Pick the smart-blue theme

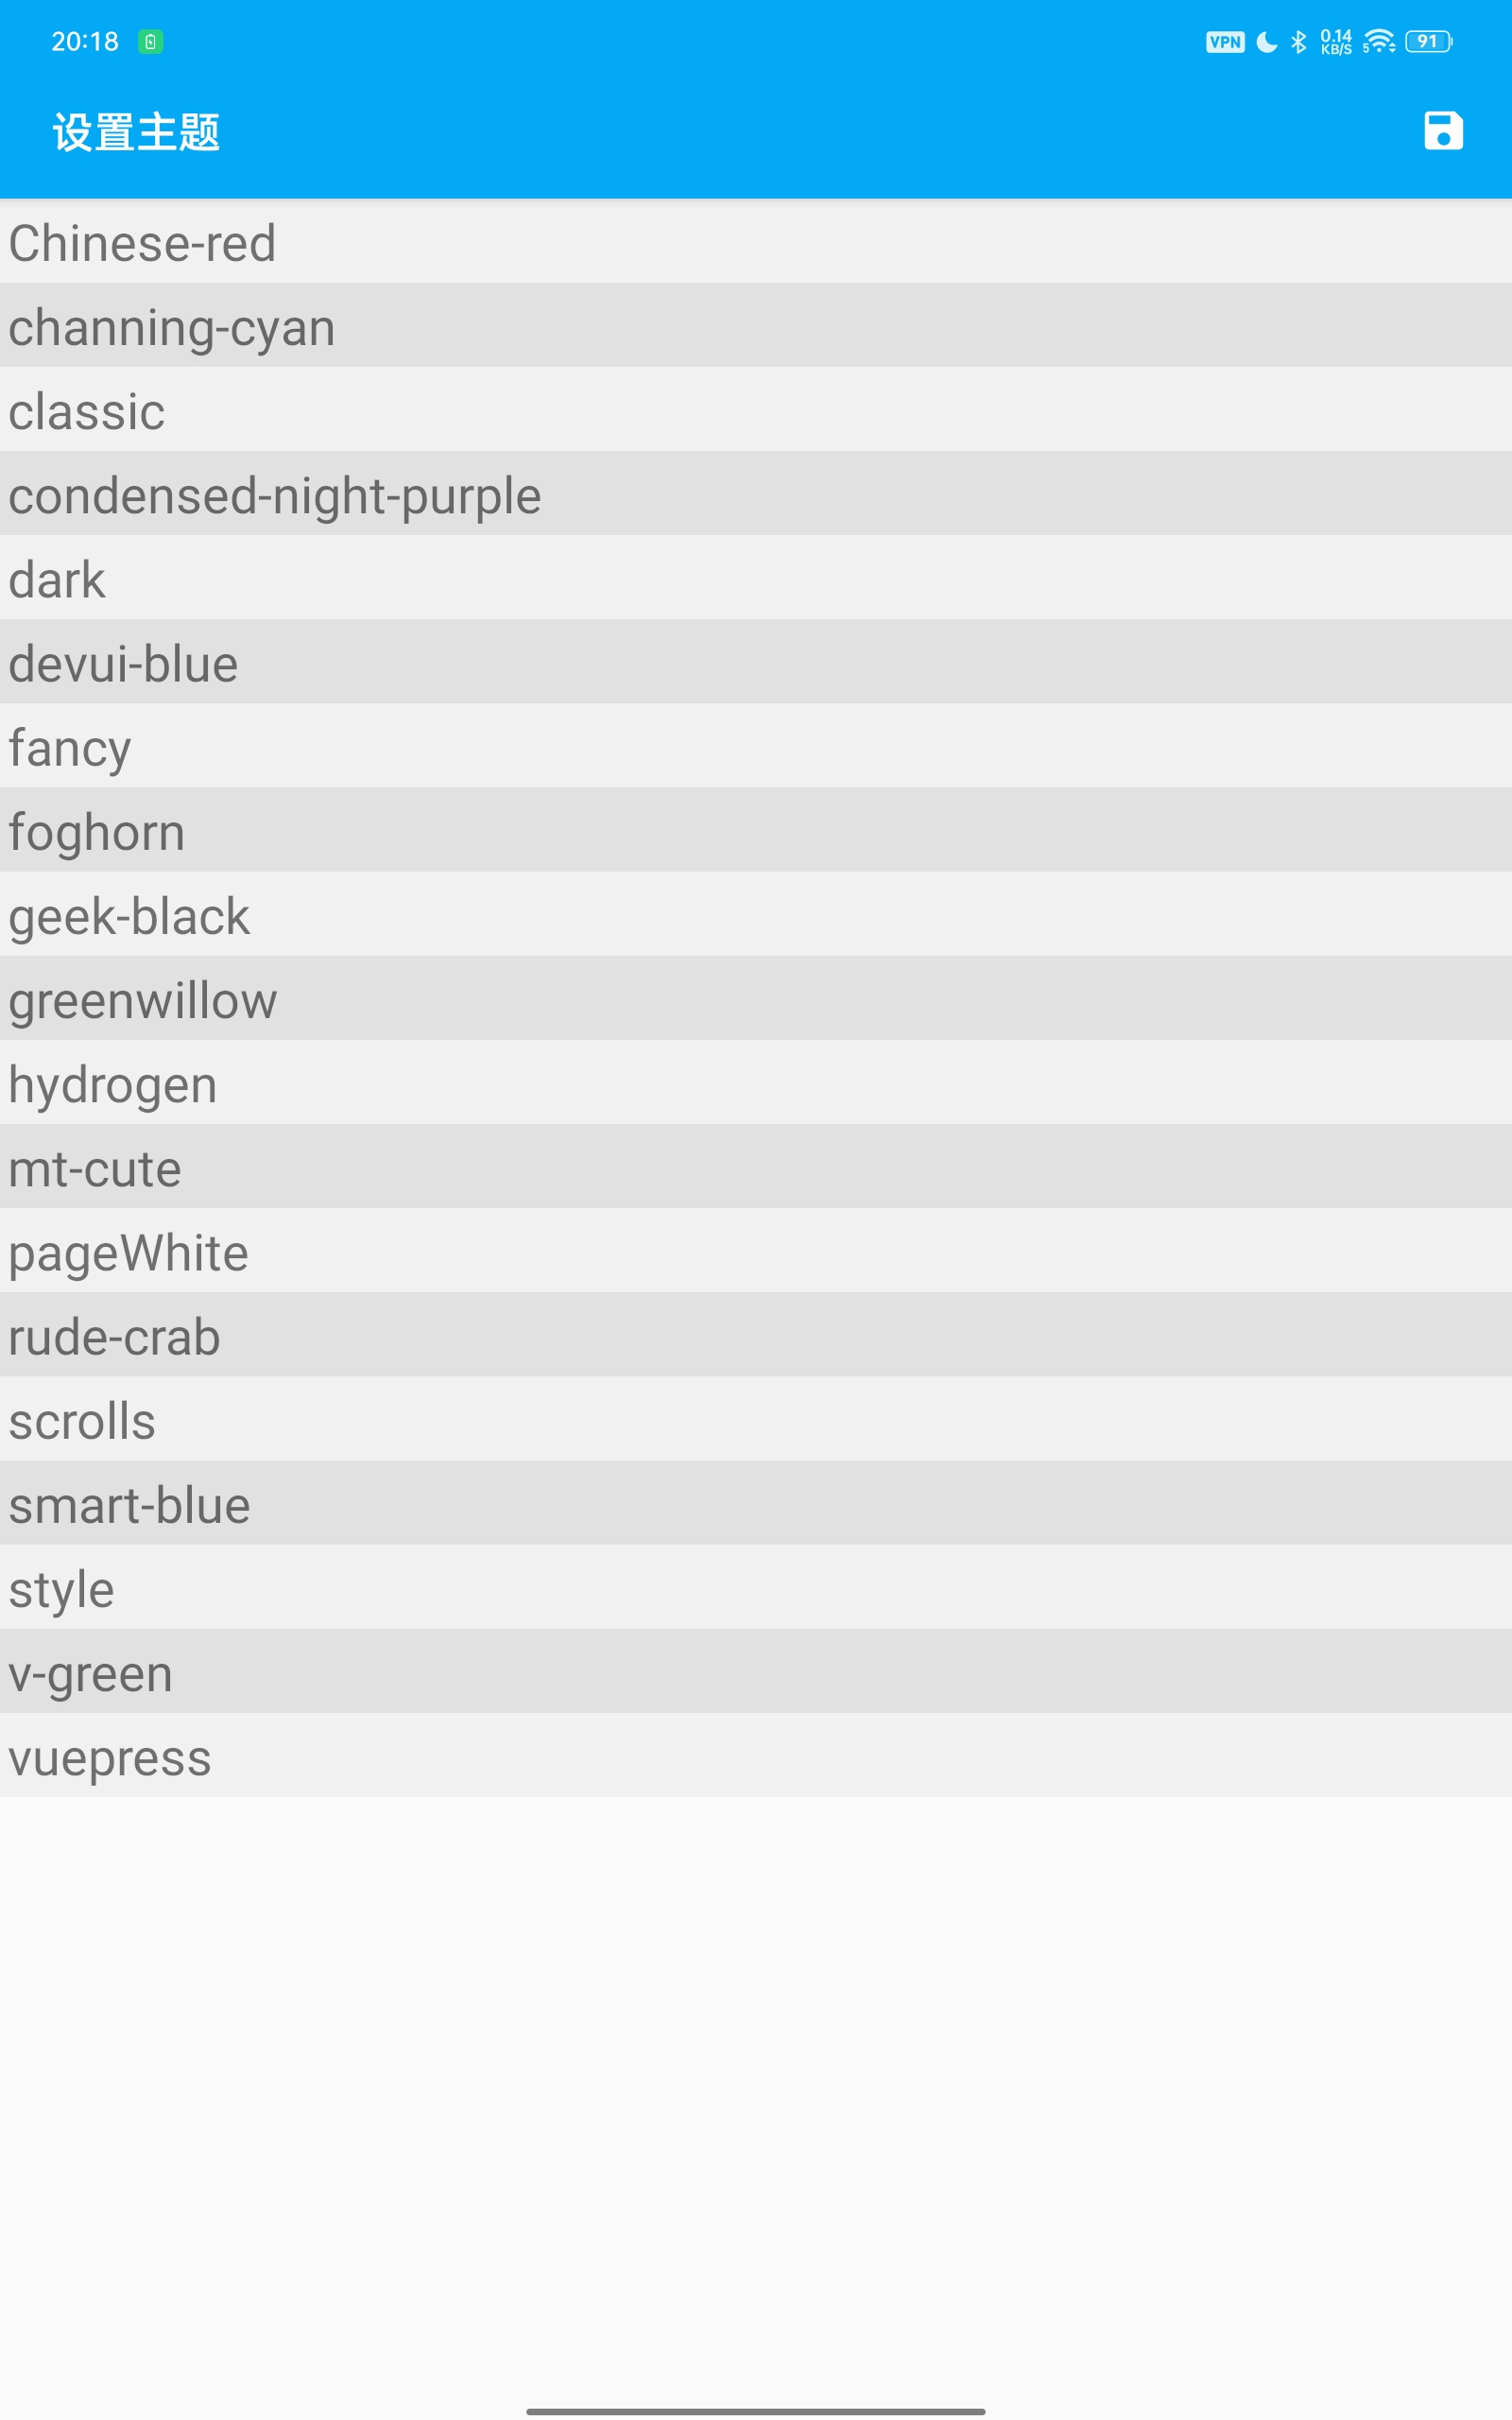[x=756, y=1503]
